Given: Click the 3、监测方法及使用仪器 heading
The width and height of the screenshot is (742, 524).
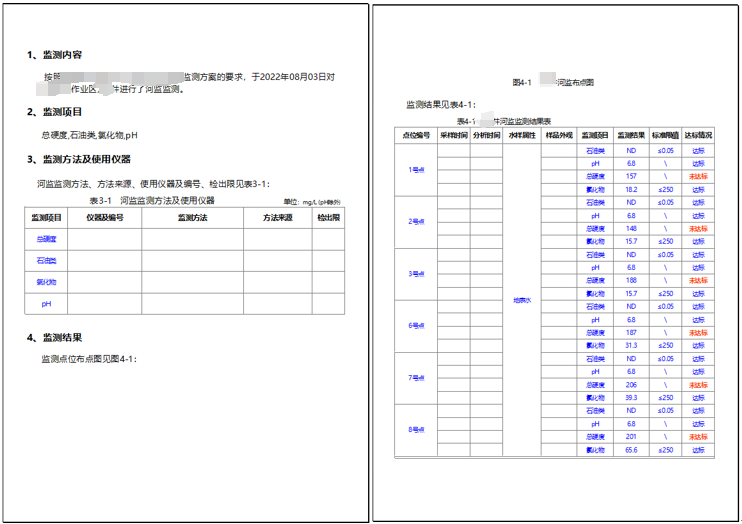Looking at the screenshot, I should pos(85,159).
